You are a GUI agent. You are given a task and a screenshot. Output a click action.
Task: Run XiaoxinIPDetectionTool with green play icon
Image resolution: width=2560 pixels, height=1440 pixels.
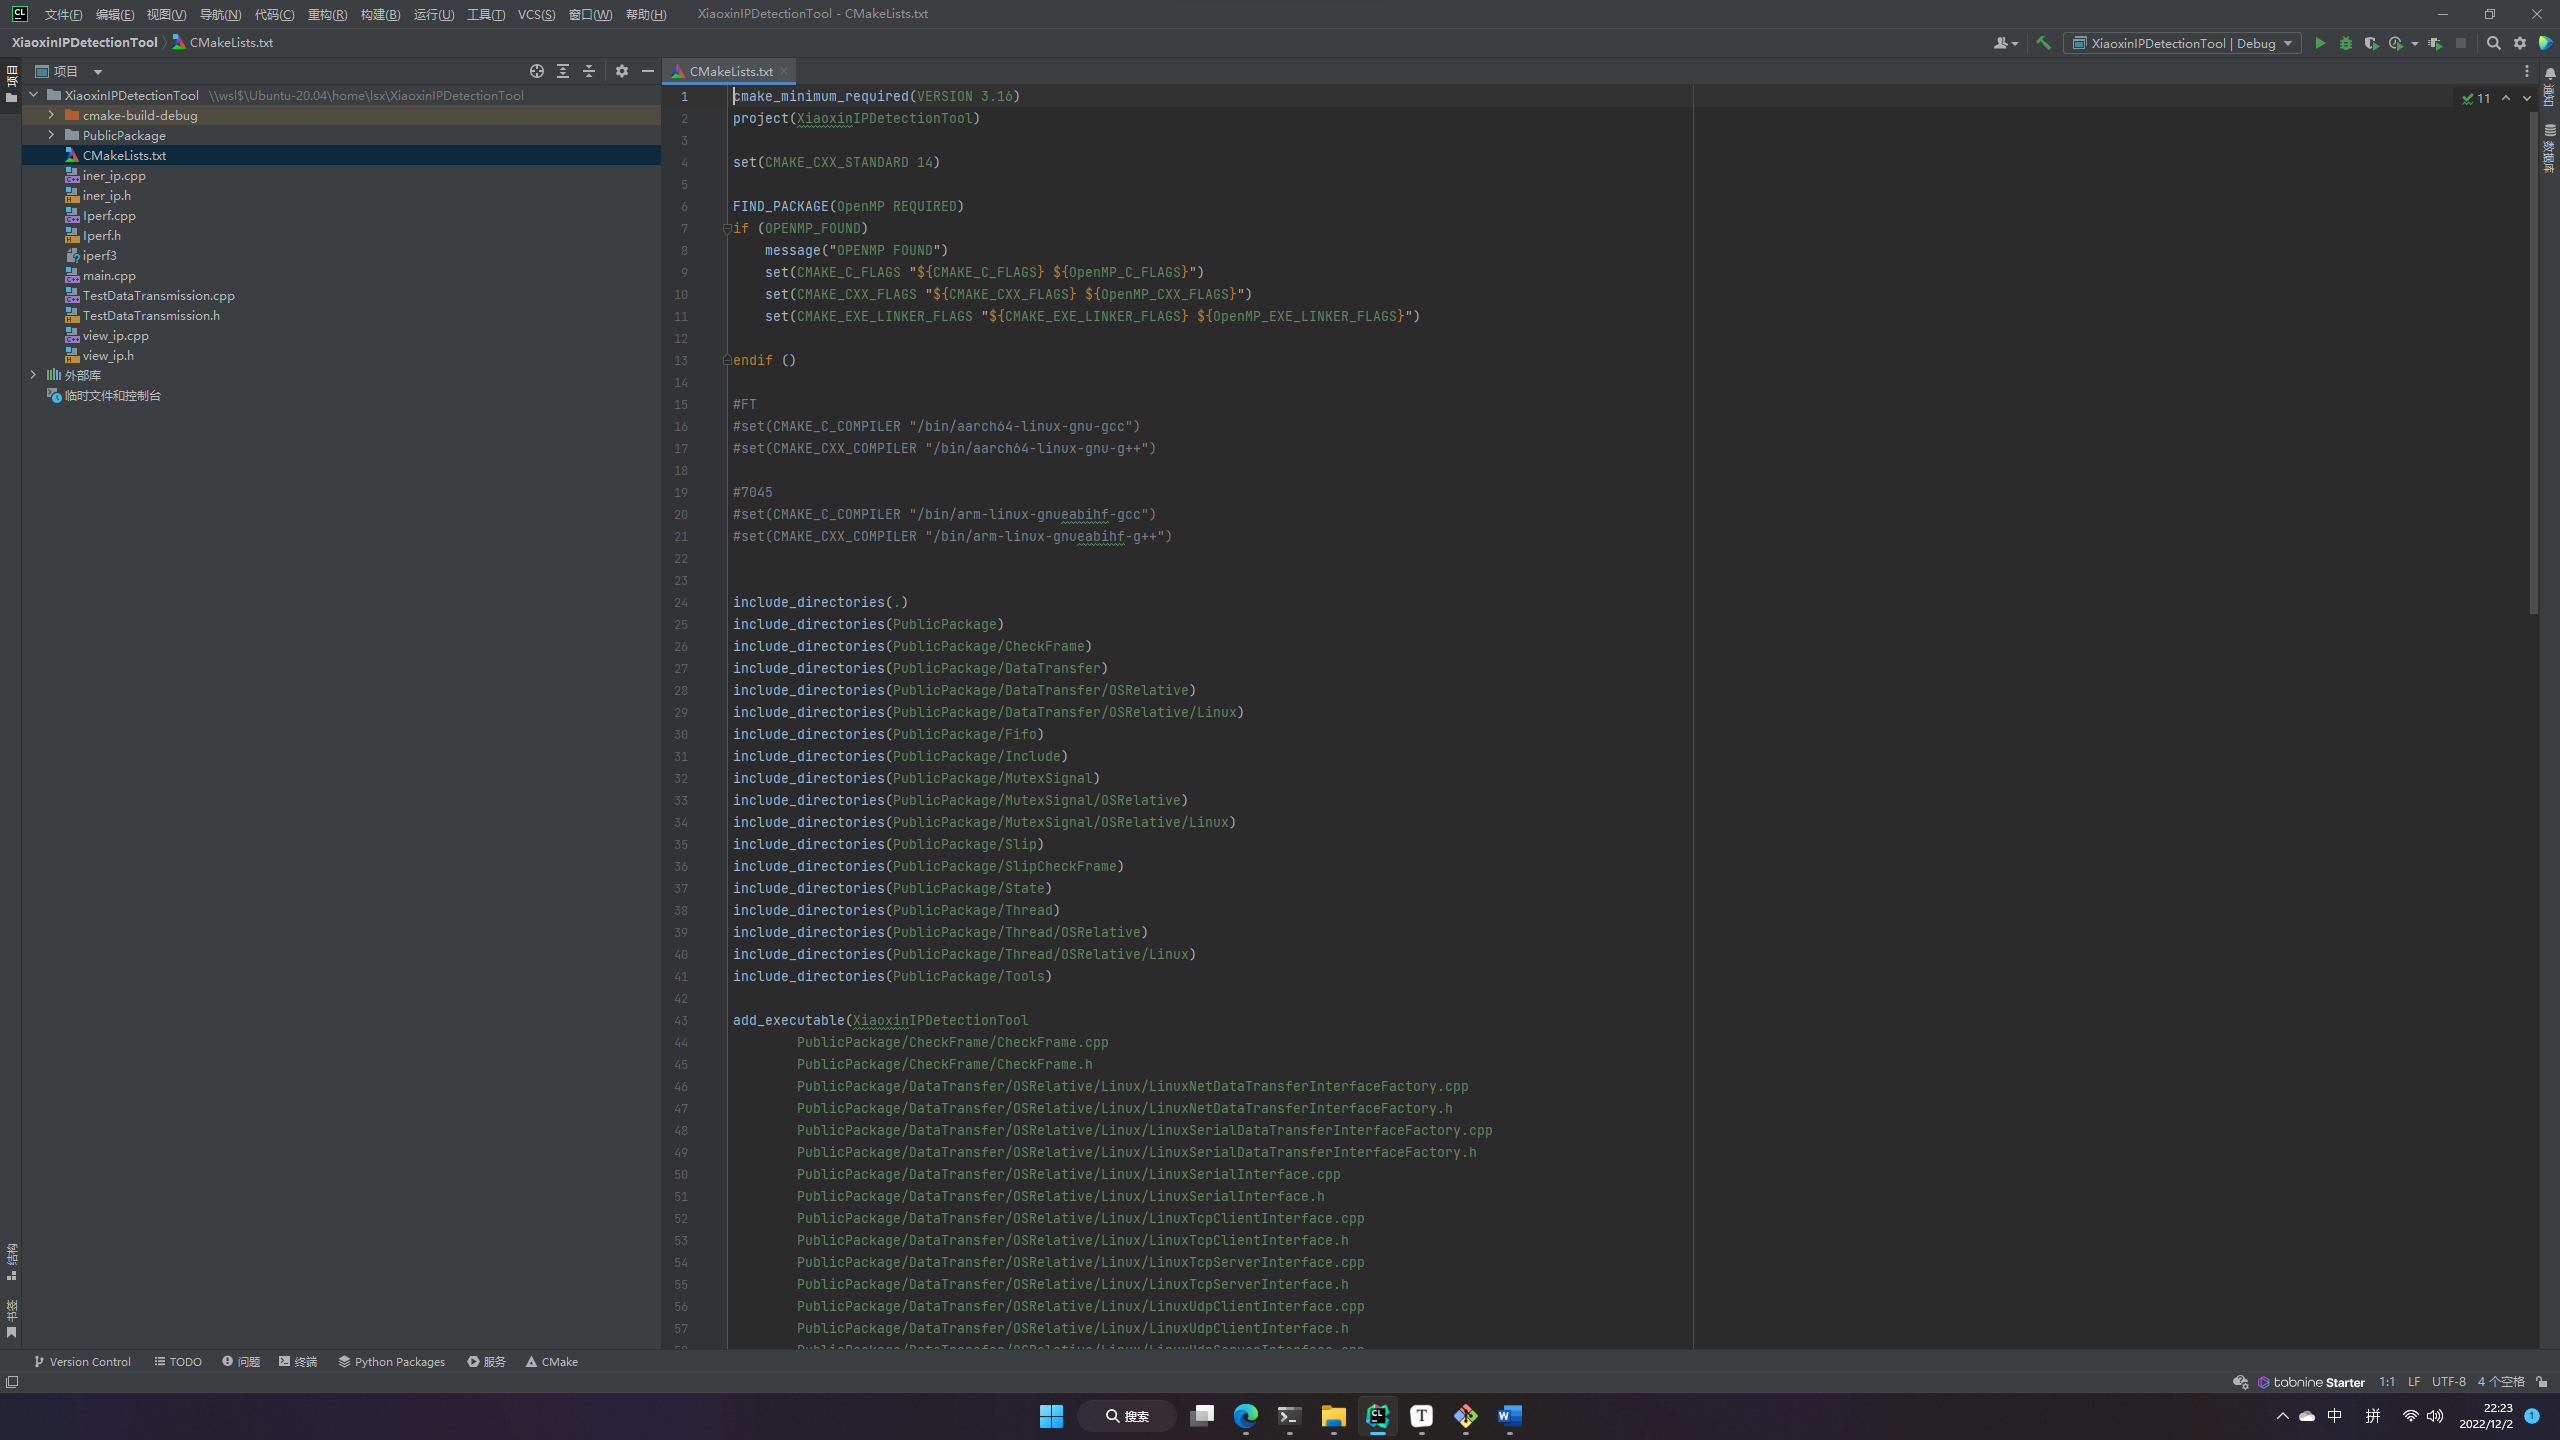pos(2320,43)
